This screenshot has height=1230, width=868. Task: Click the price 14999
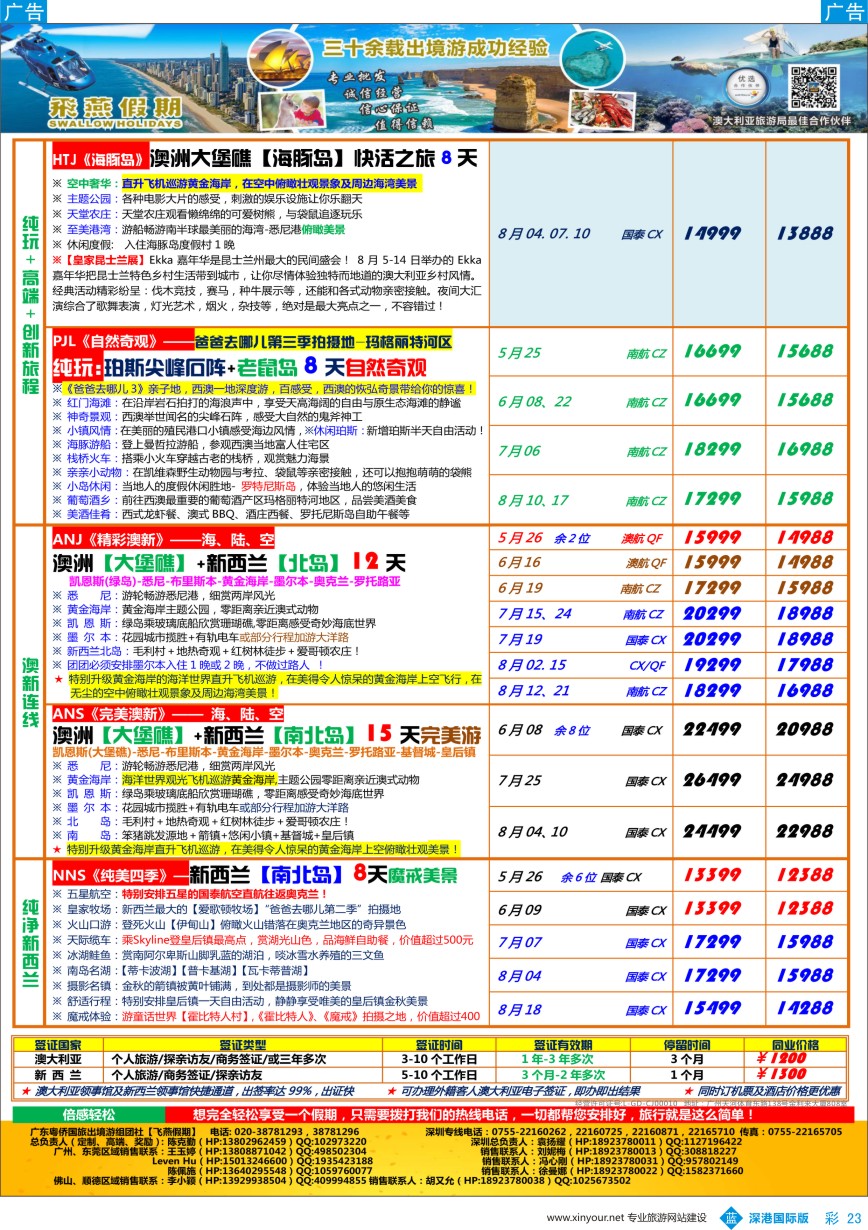pos(714,233)
